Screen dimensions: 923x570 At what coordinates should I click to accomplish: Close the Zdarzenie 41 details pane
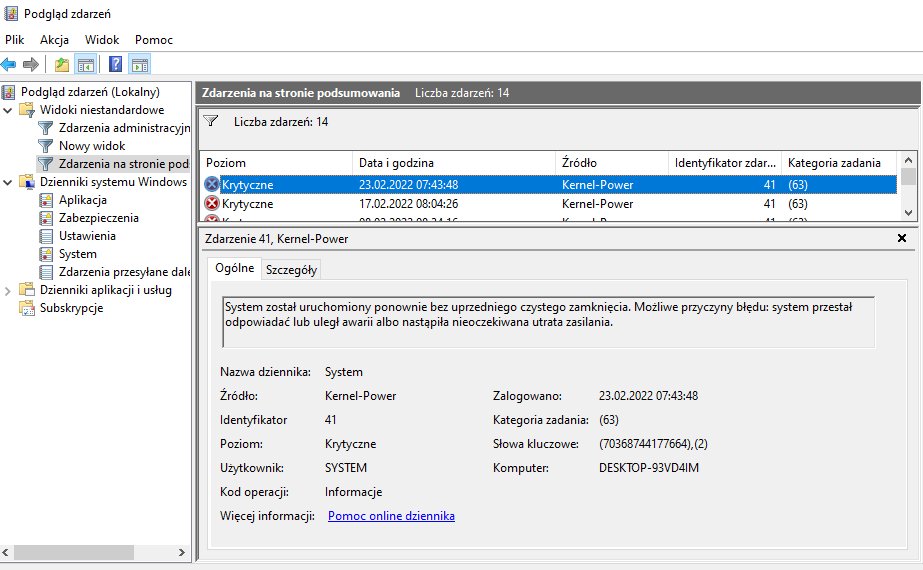902,238
